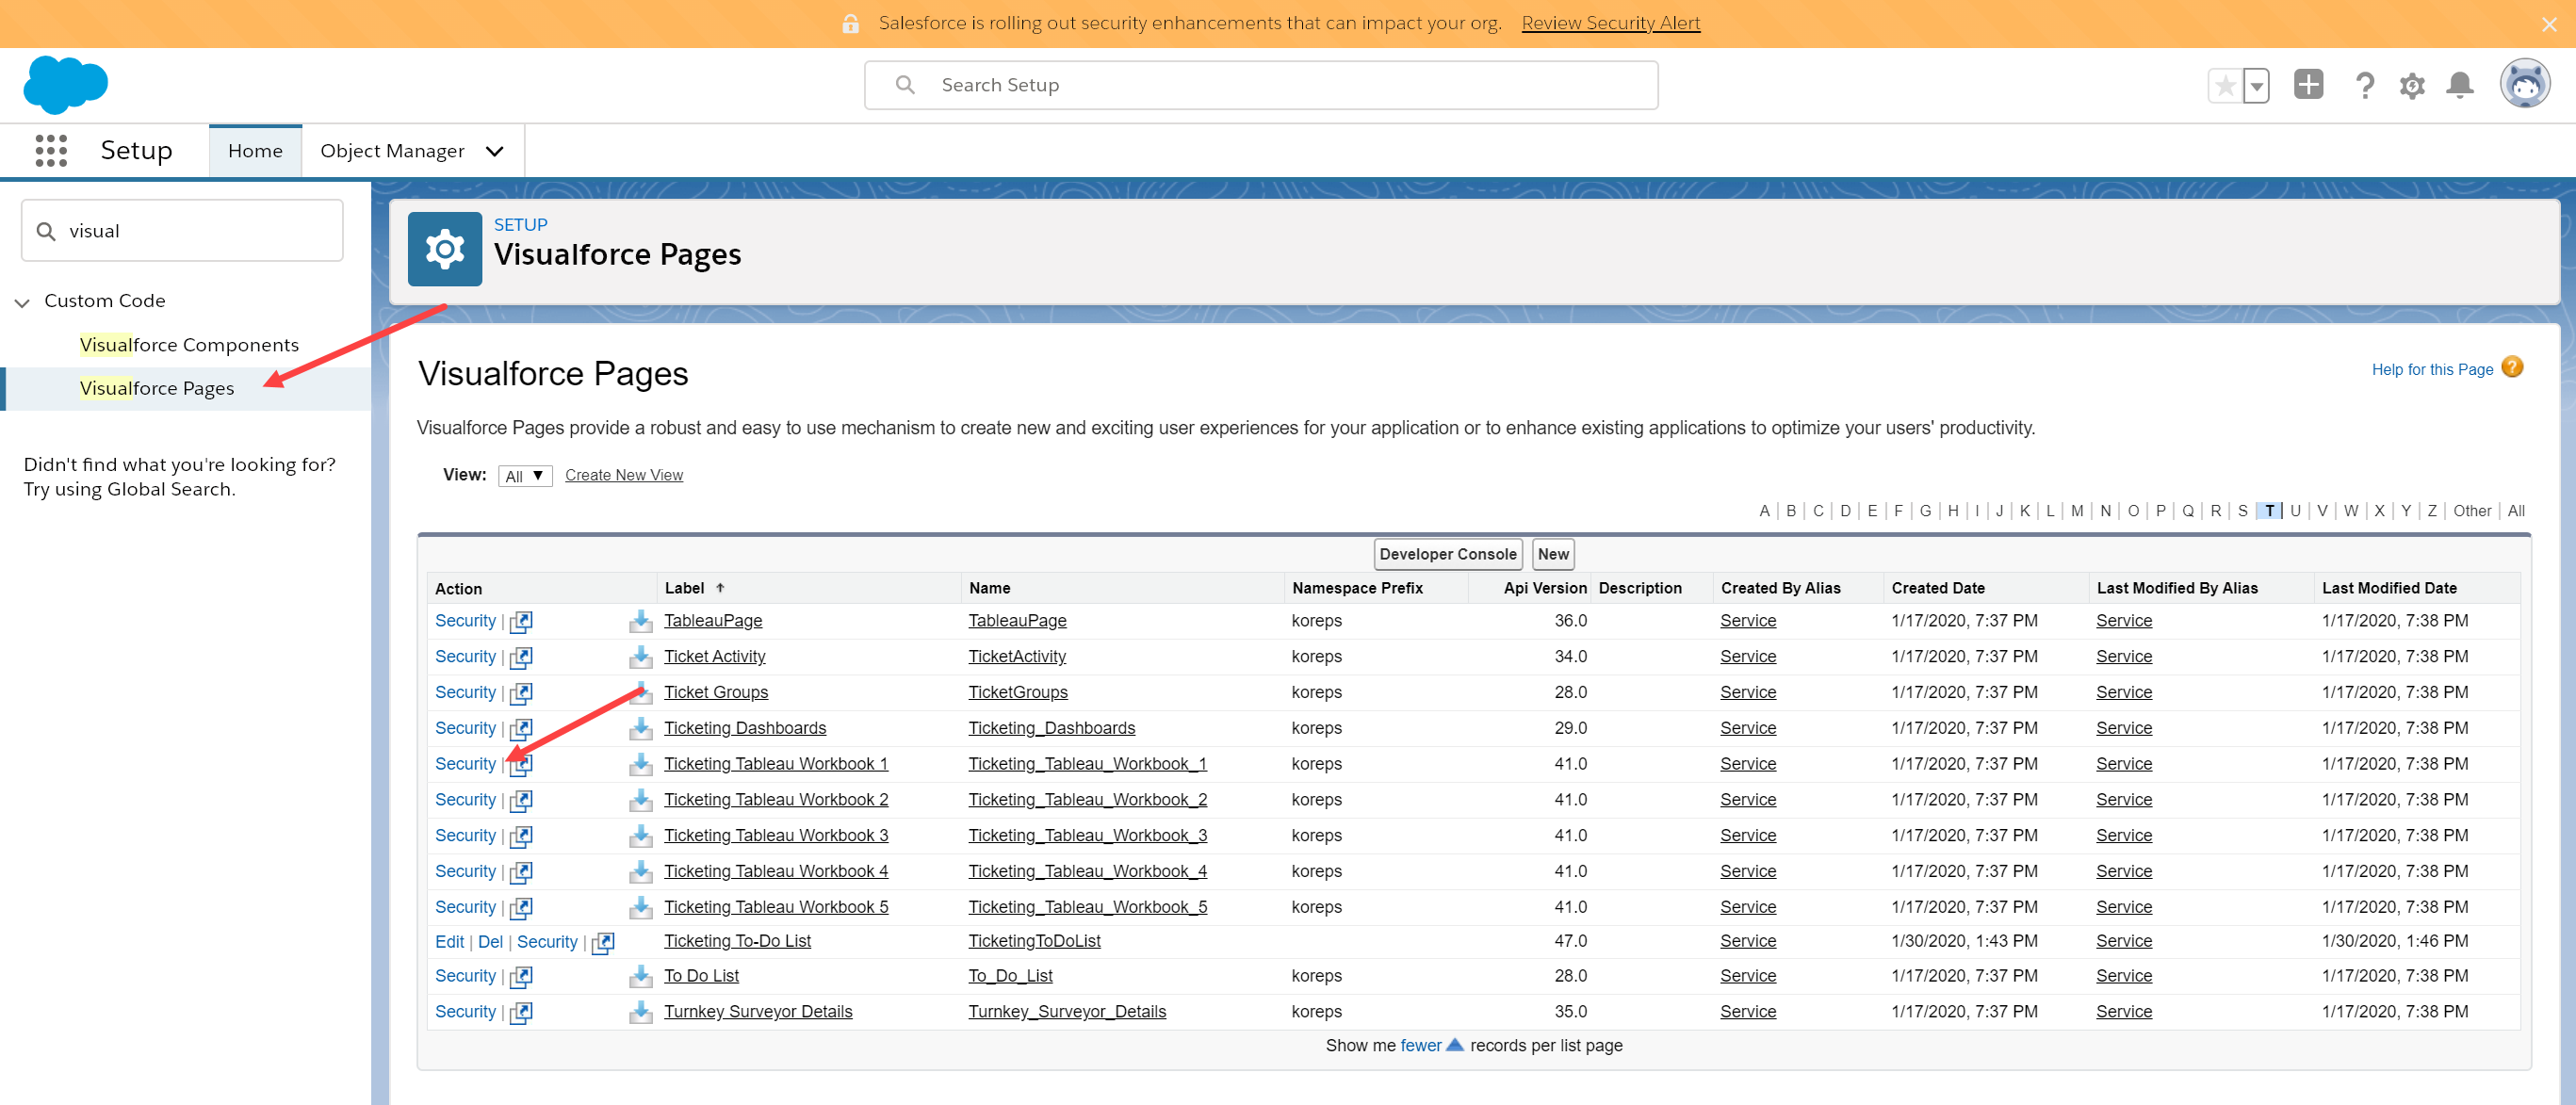Open the Favorites star icon

click(x=2225, y=86)
